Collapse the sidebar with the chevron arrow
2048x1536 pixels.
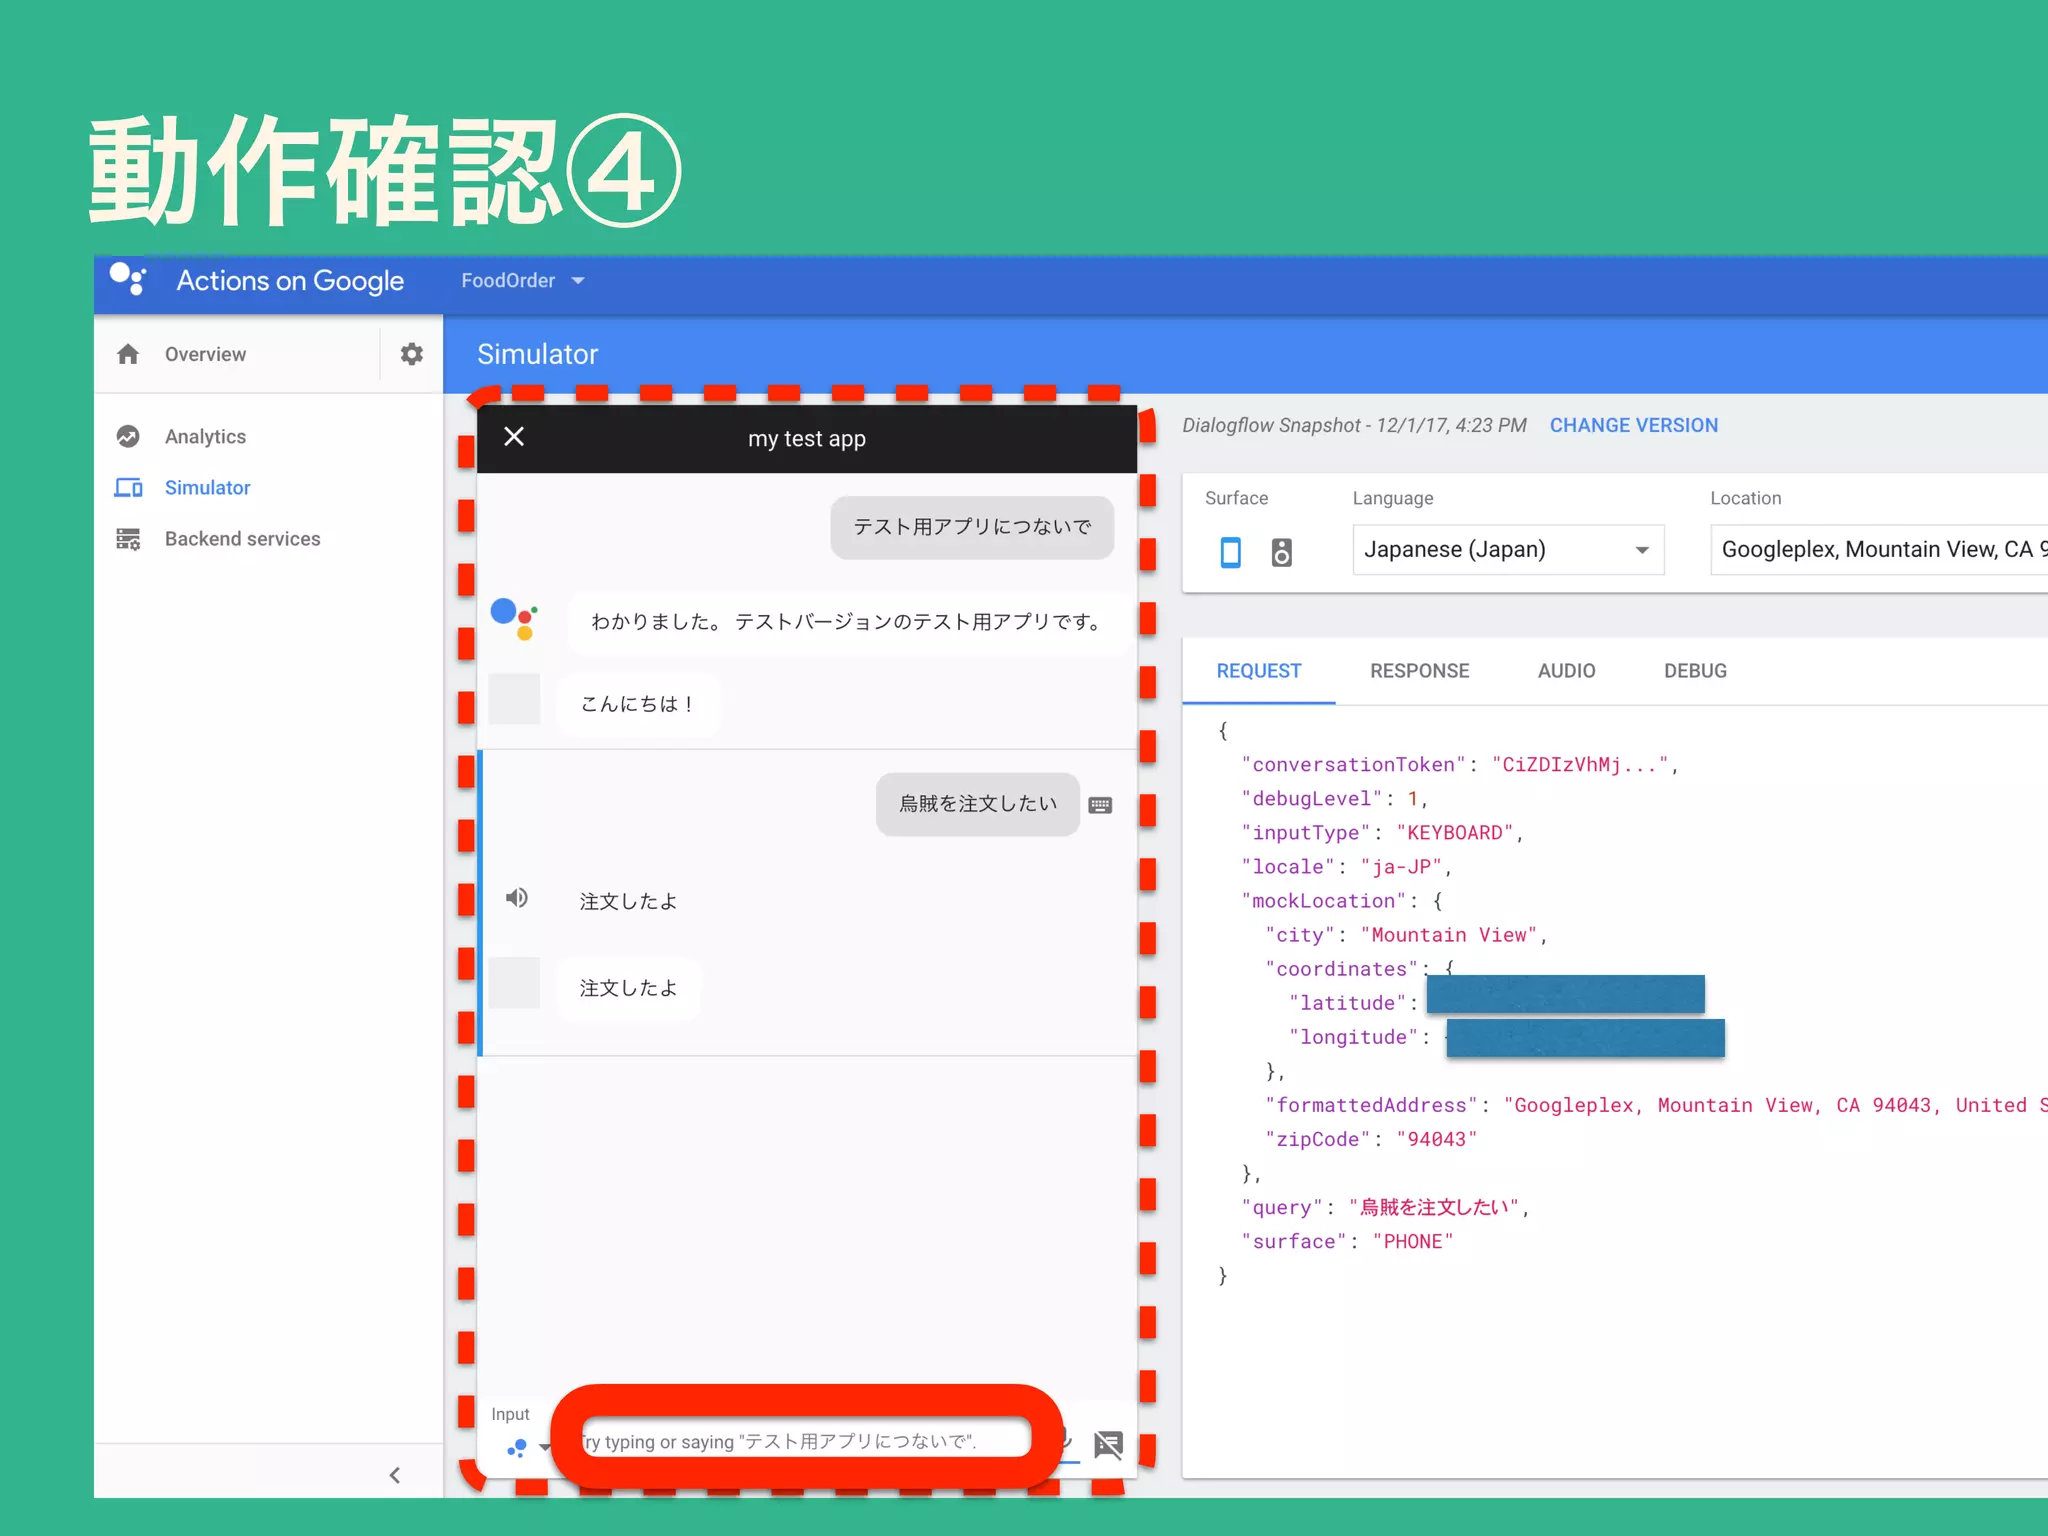[x=395, y=1475]
